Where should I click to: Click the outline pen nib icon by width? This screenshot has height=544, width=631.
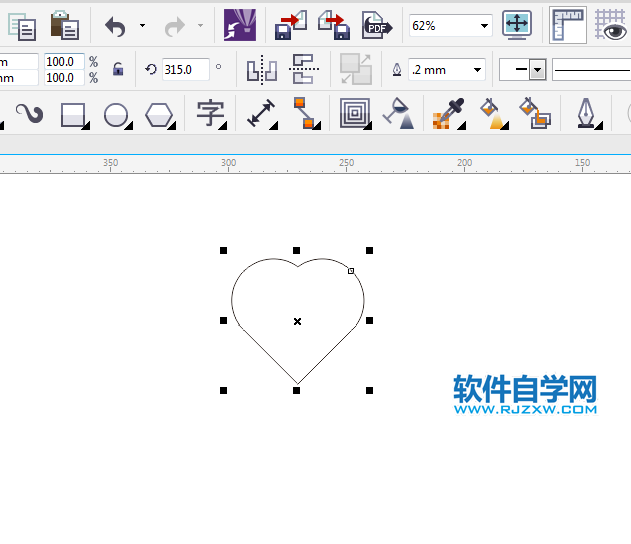point(397,70)
